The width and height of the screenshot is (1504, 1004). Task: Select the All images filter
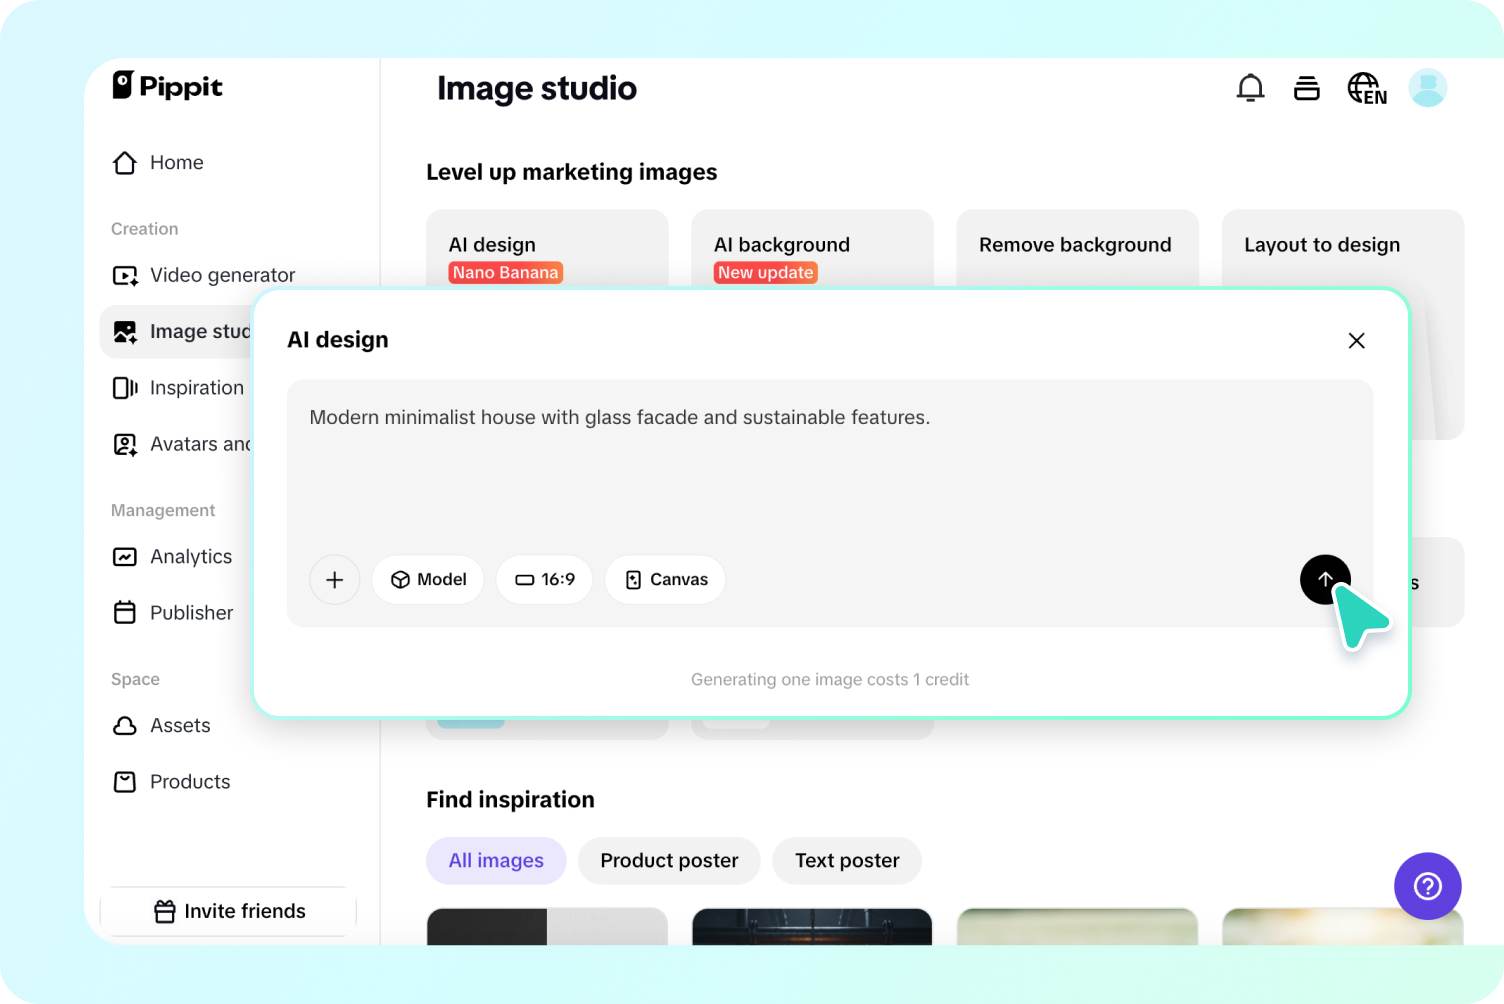coord(496,861)
